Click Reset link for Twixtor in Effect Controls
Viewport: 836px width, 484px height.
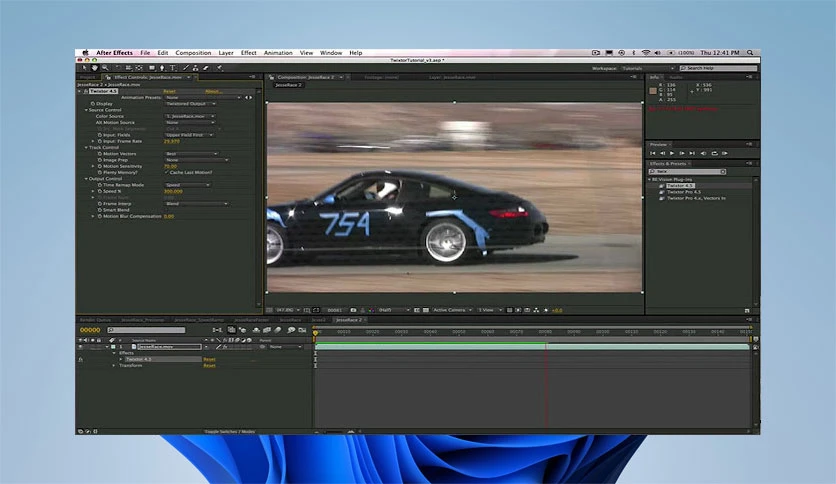[170, 91]
